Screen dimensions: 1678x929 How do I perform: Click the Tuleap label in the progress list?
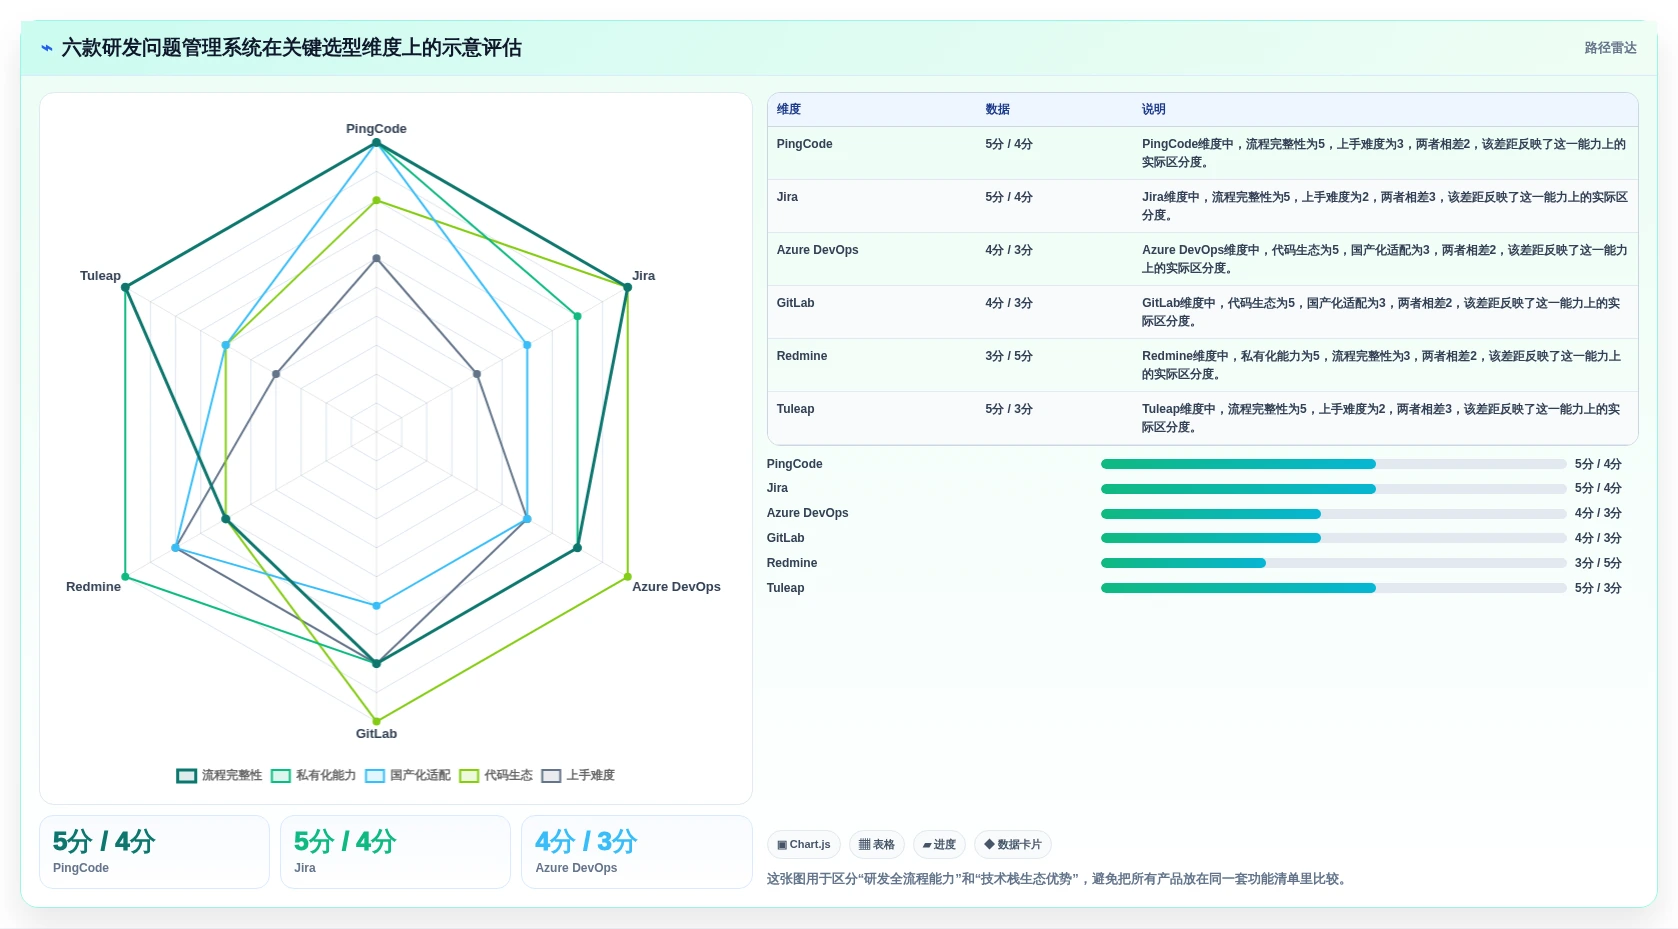pyautogui.click(x=785, y=588)
